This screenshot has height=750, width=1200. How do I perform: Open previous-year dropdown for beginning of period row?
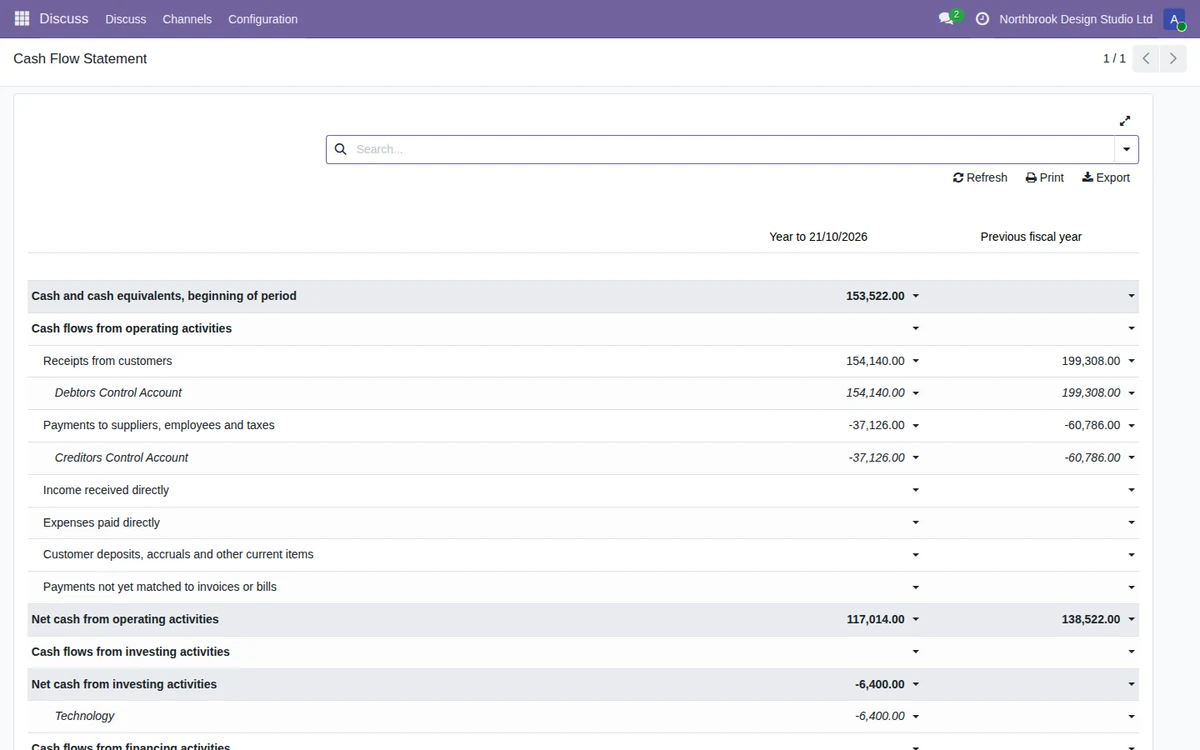click(x=1132, y=297)
